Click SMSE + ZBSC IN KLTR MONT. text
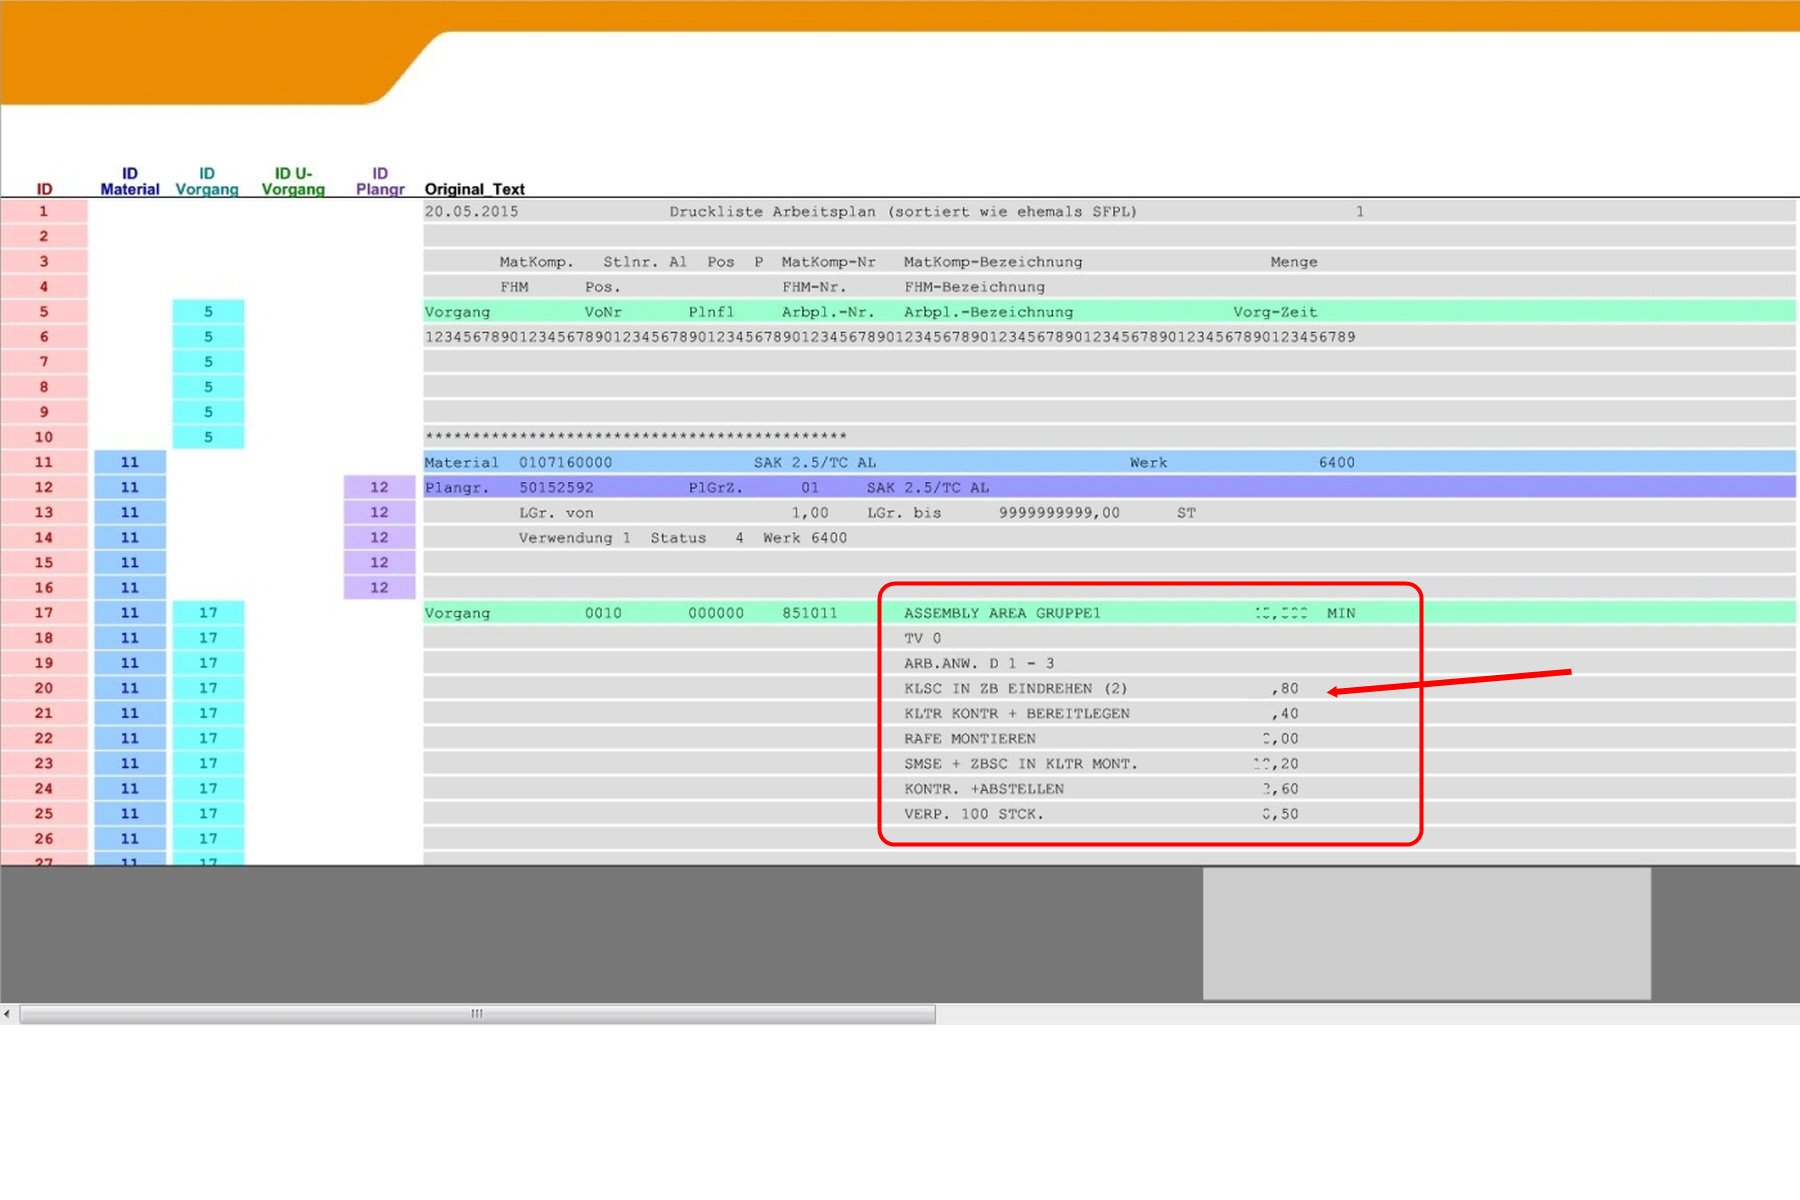The height and width of the screenshot is (1200, 1800). pos(1021,763)
